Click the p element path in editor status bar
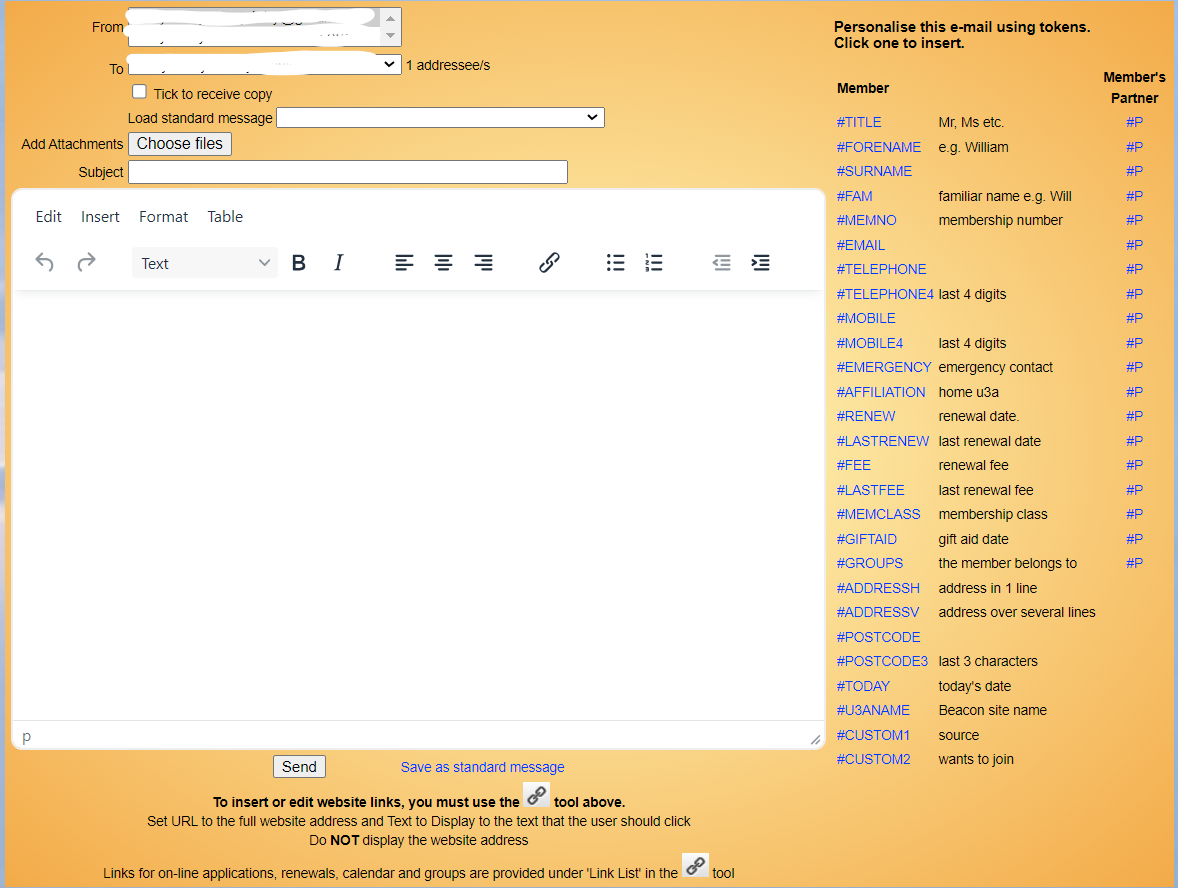 (x=26, y=736)
